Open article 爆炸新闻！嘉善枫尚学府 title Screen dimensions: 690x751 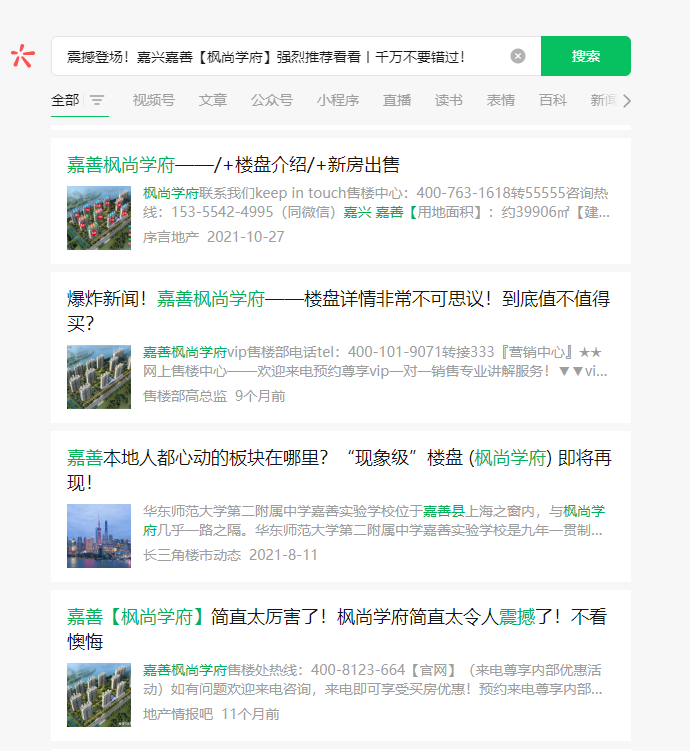pos(338,311)
